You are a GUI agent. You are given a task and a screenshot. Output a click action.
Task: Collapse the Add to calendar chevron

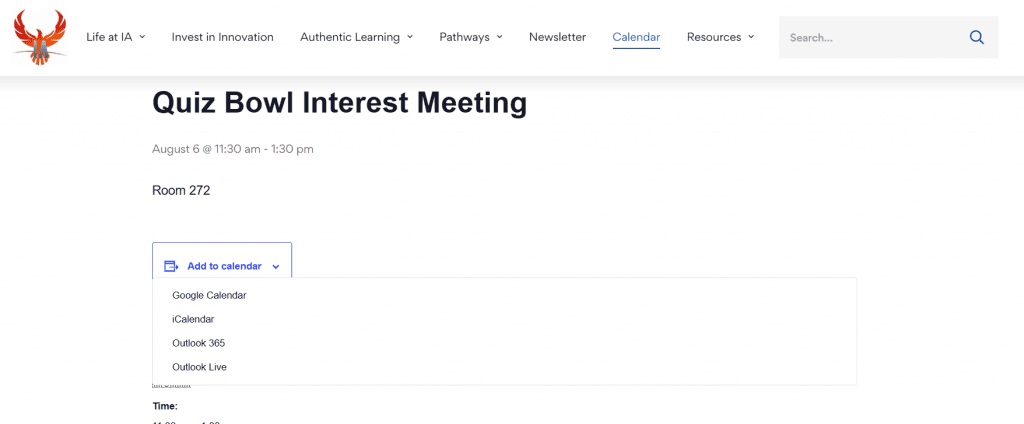(276, 267)
